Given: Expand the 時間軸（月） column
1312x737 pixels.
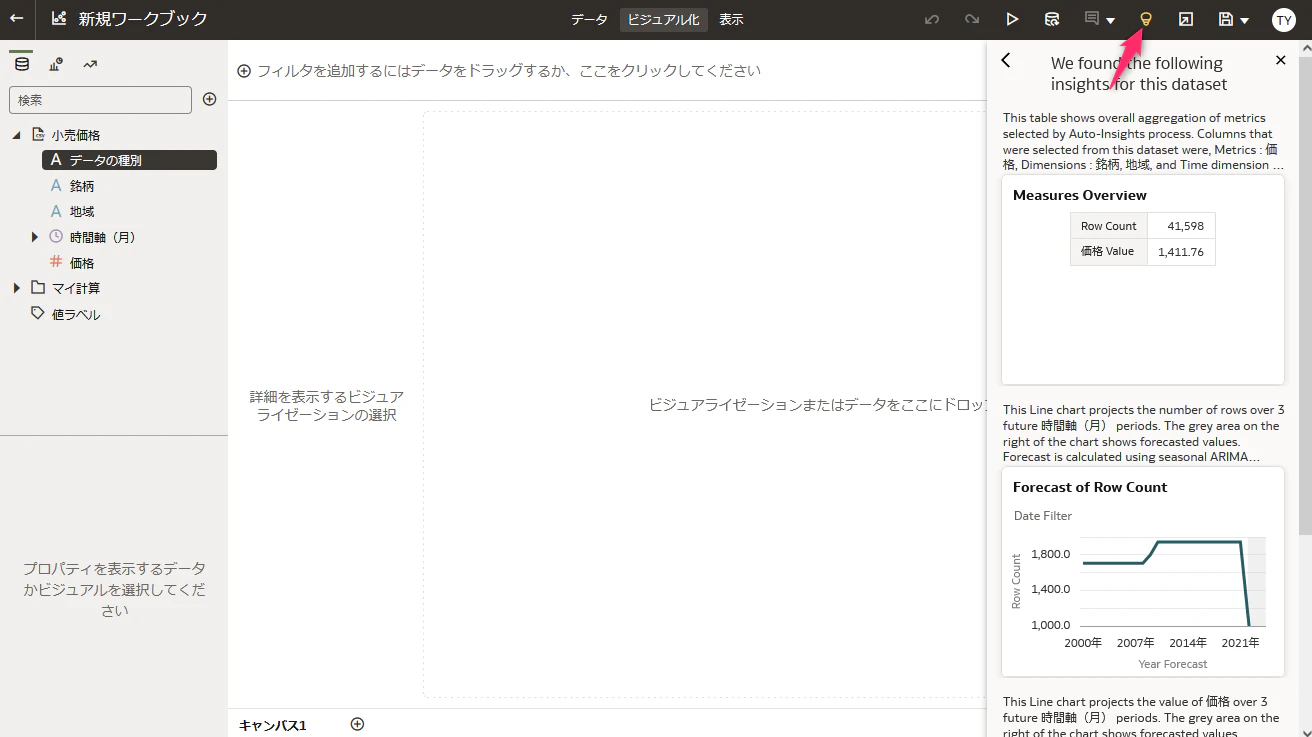Looking at the screenshot, I should pyautogui.click(x=35, y=237).
